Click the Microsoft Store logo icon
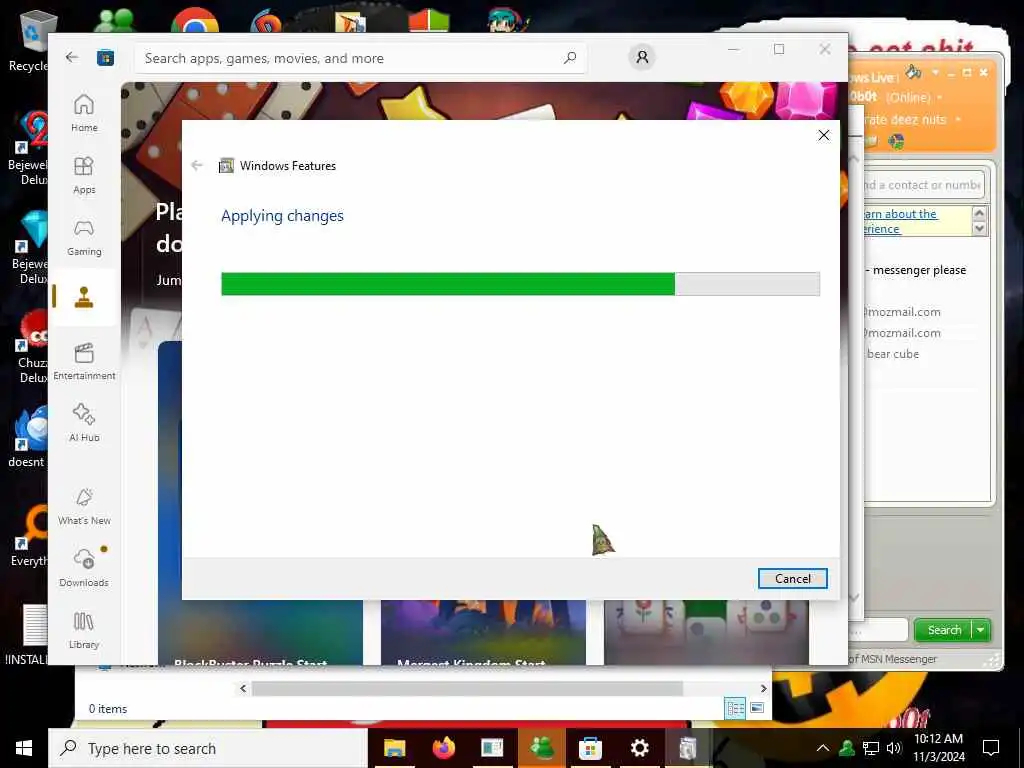 pyautogui.click(x=105, y=58)
